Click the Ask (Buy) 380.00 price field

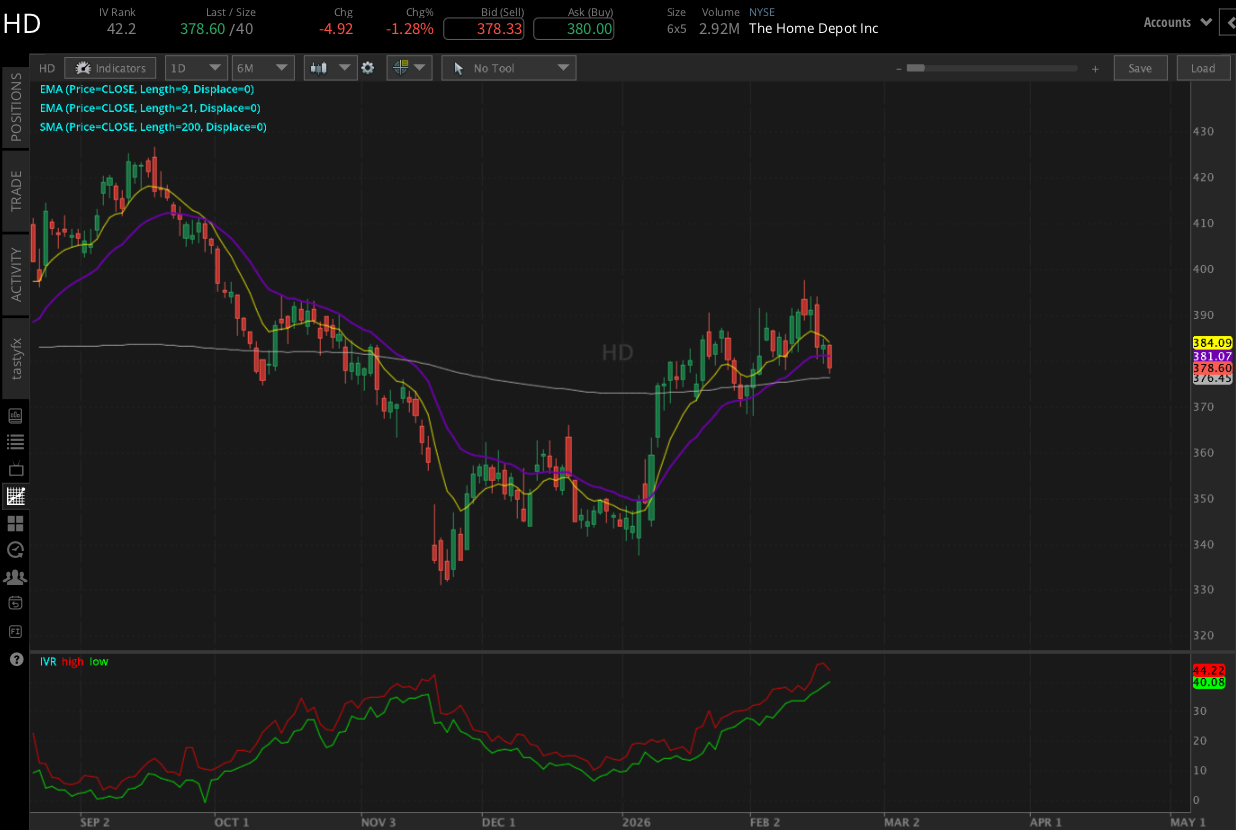(573, 29)
